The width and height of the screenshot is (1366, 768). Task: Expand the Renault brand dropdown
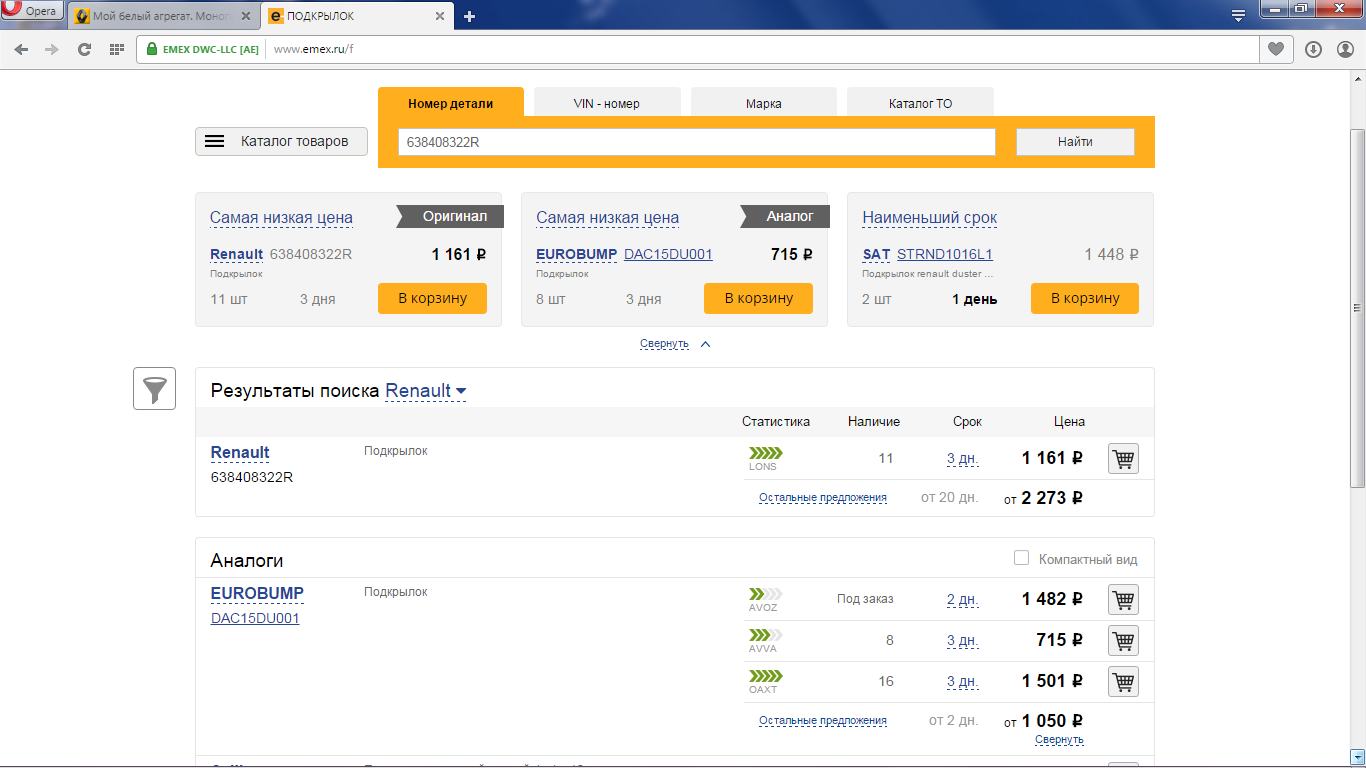426,391
